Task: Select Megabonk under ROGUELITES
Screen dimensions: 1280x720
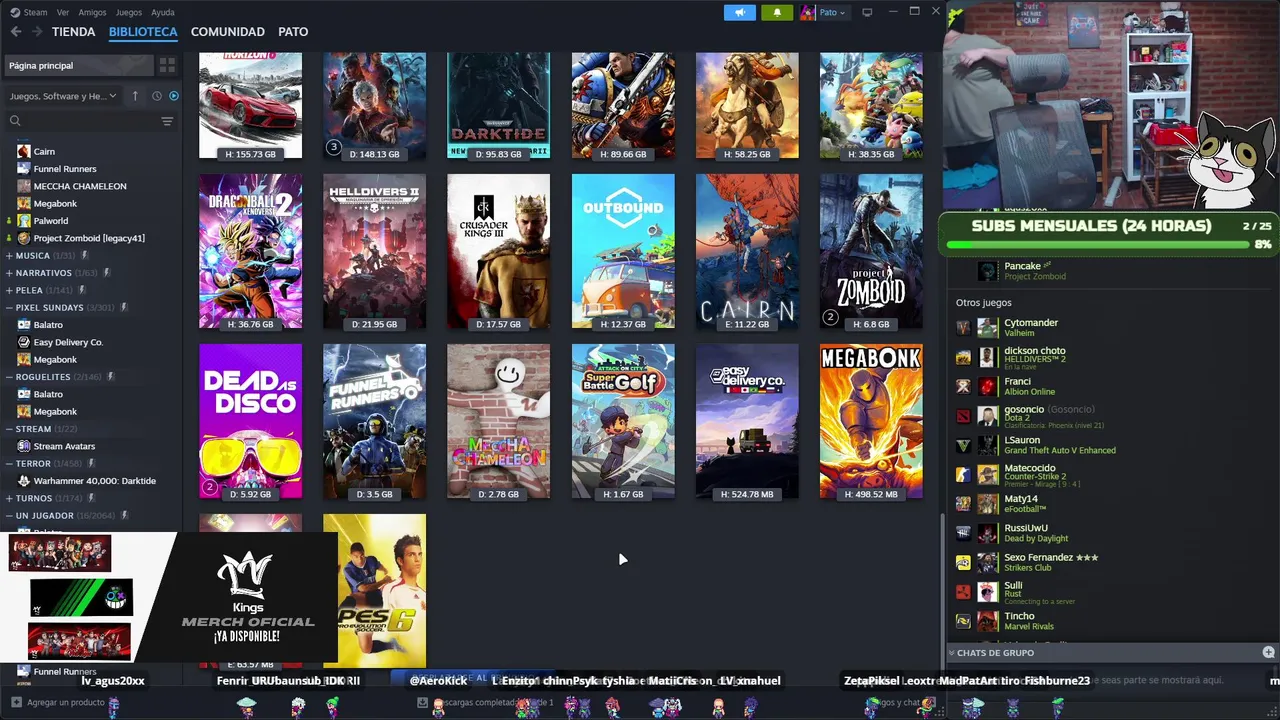Action: pyautogui.click(x=55, y=411)
